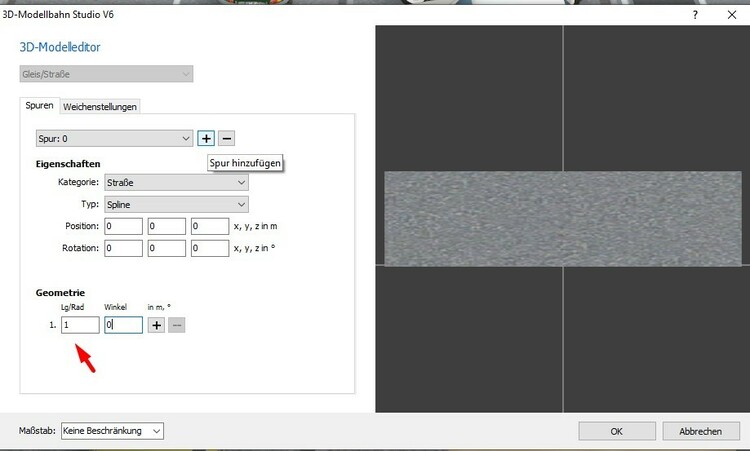The width and height of the screenshot is (750, 451).
Task: Click the Geometrie section label
Action: (x=60, y=293)
